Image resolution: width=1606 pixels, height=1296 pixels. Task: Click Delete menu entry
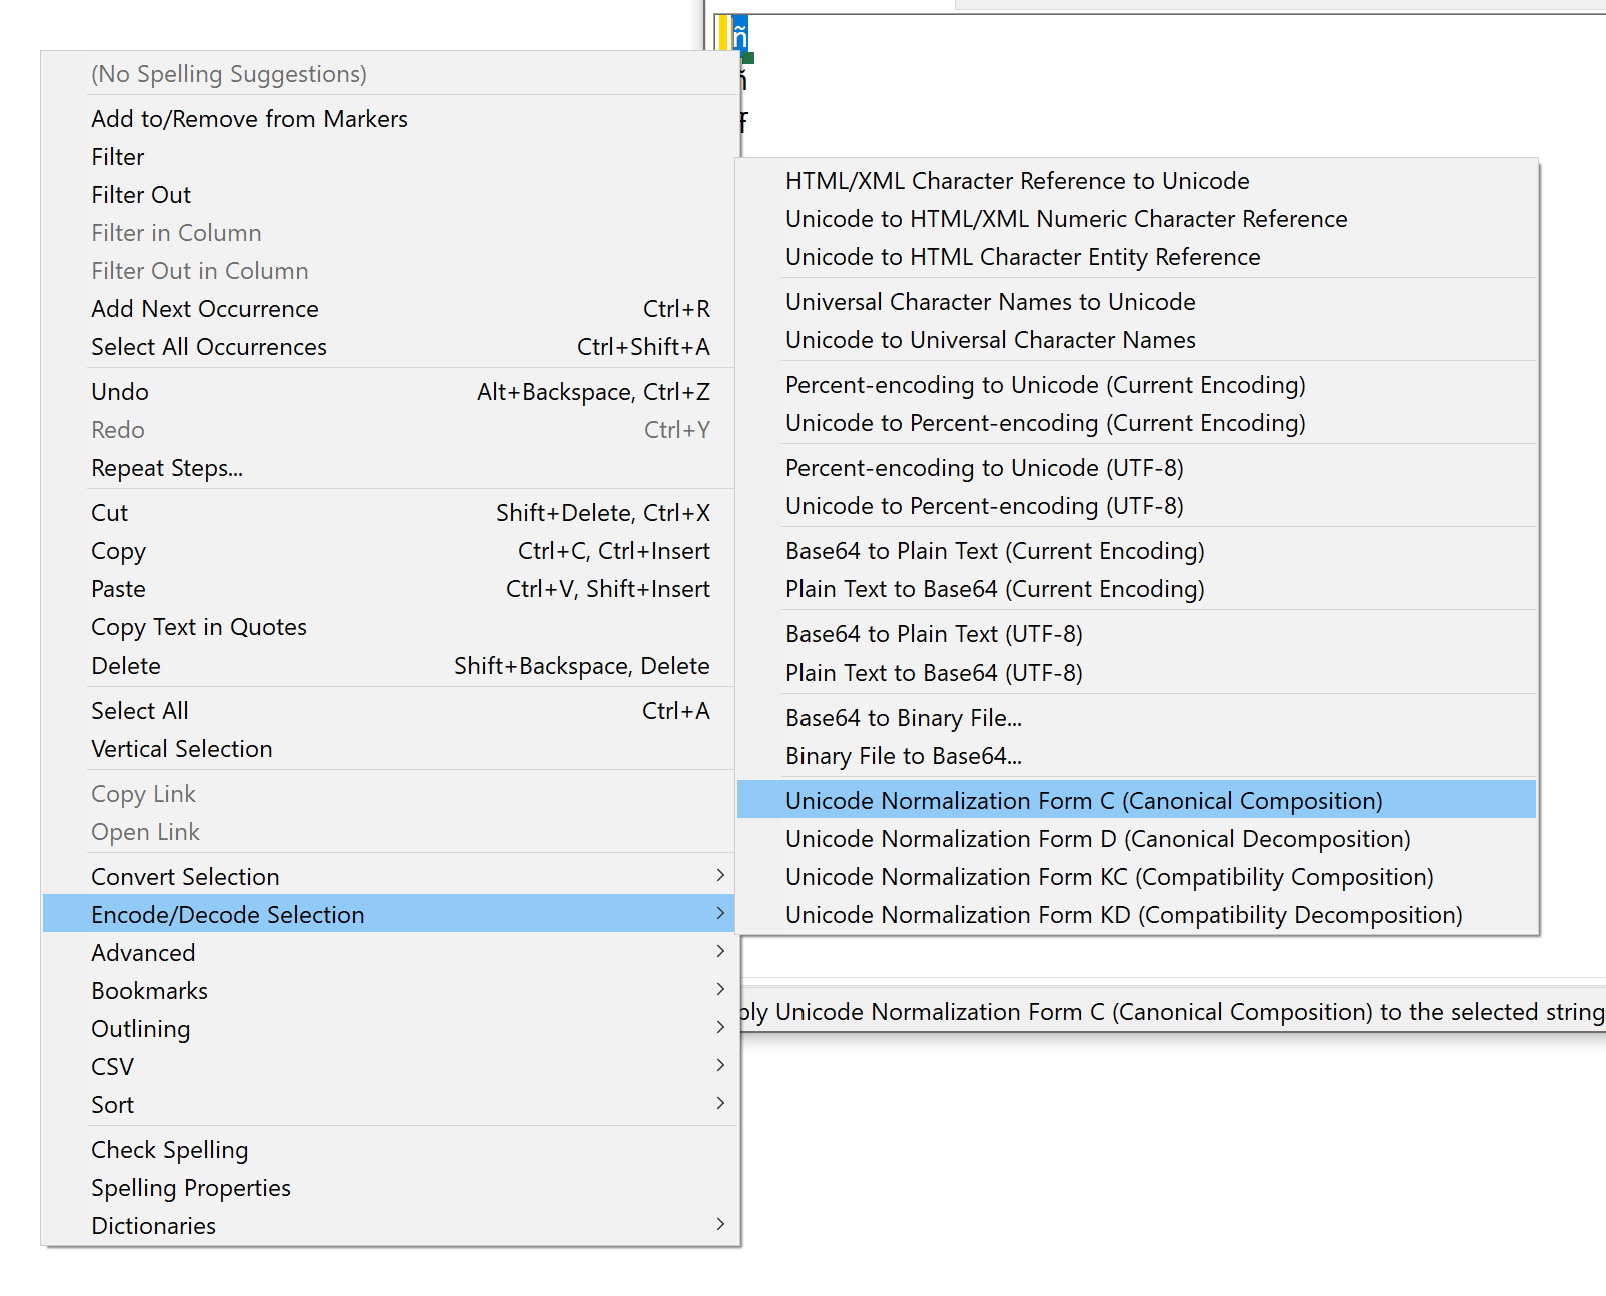coord(390,666)
